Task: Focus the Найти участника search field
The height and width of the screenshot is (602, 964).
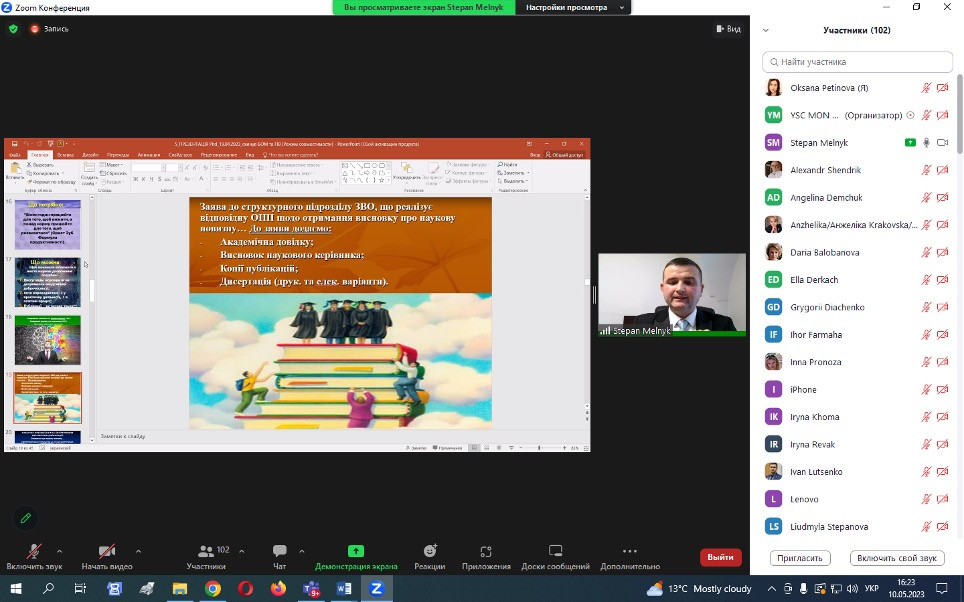Action: coord(857,62)
